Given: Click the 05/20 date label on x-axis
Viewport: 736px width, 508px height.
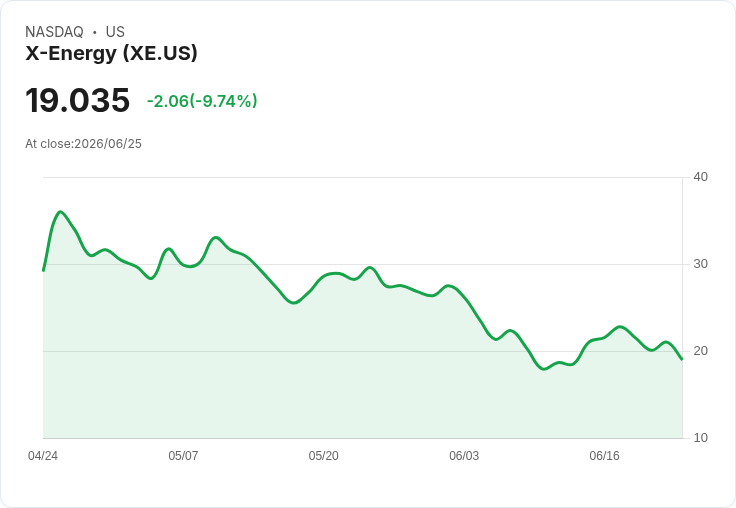Looking at the screenshot, I should (323, 456).
